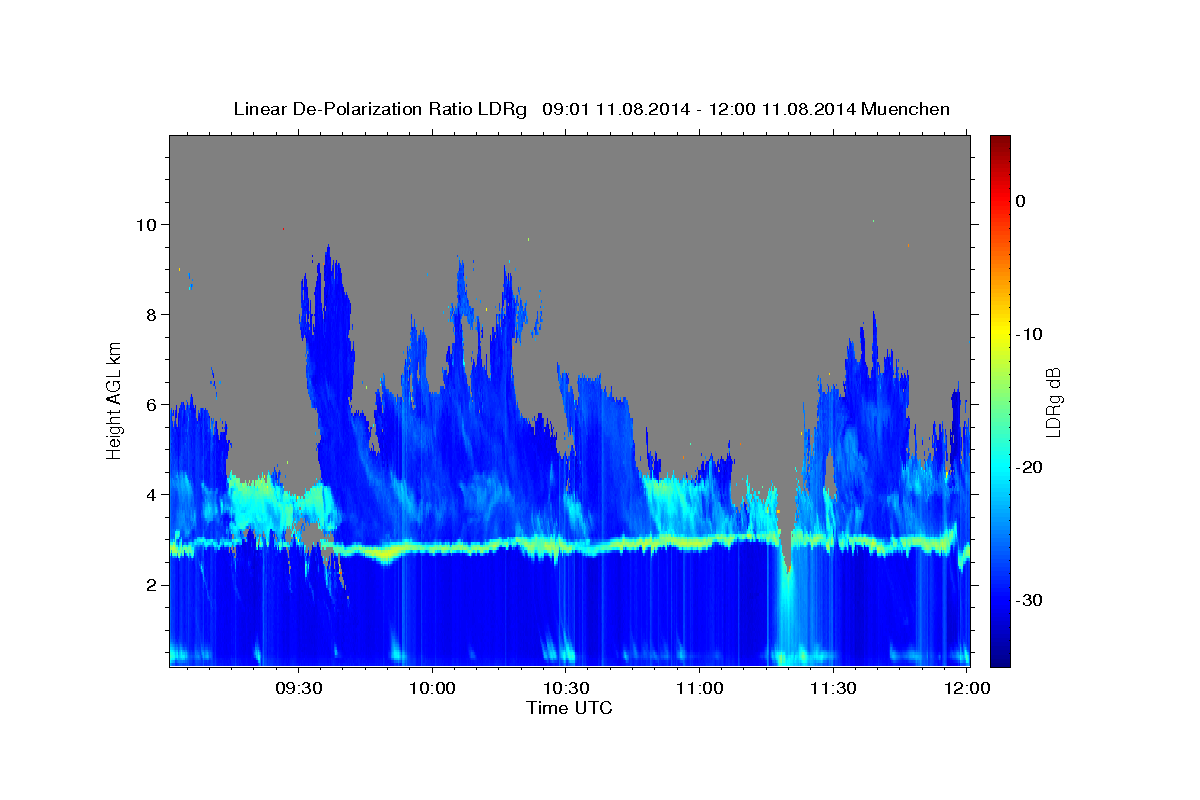Click the 10:30 time tick label

[566, 689]
